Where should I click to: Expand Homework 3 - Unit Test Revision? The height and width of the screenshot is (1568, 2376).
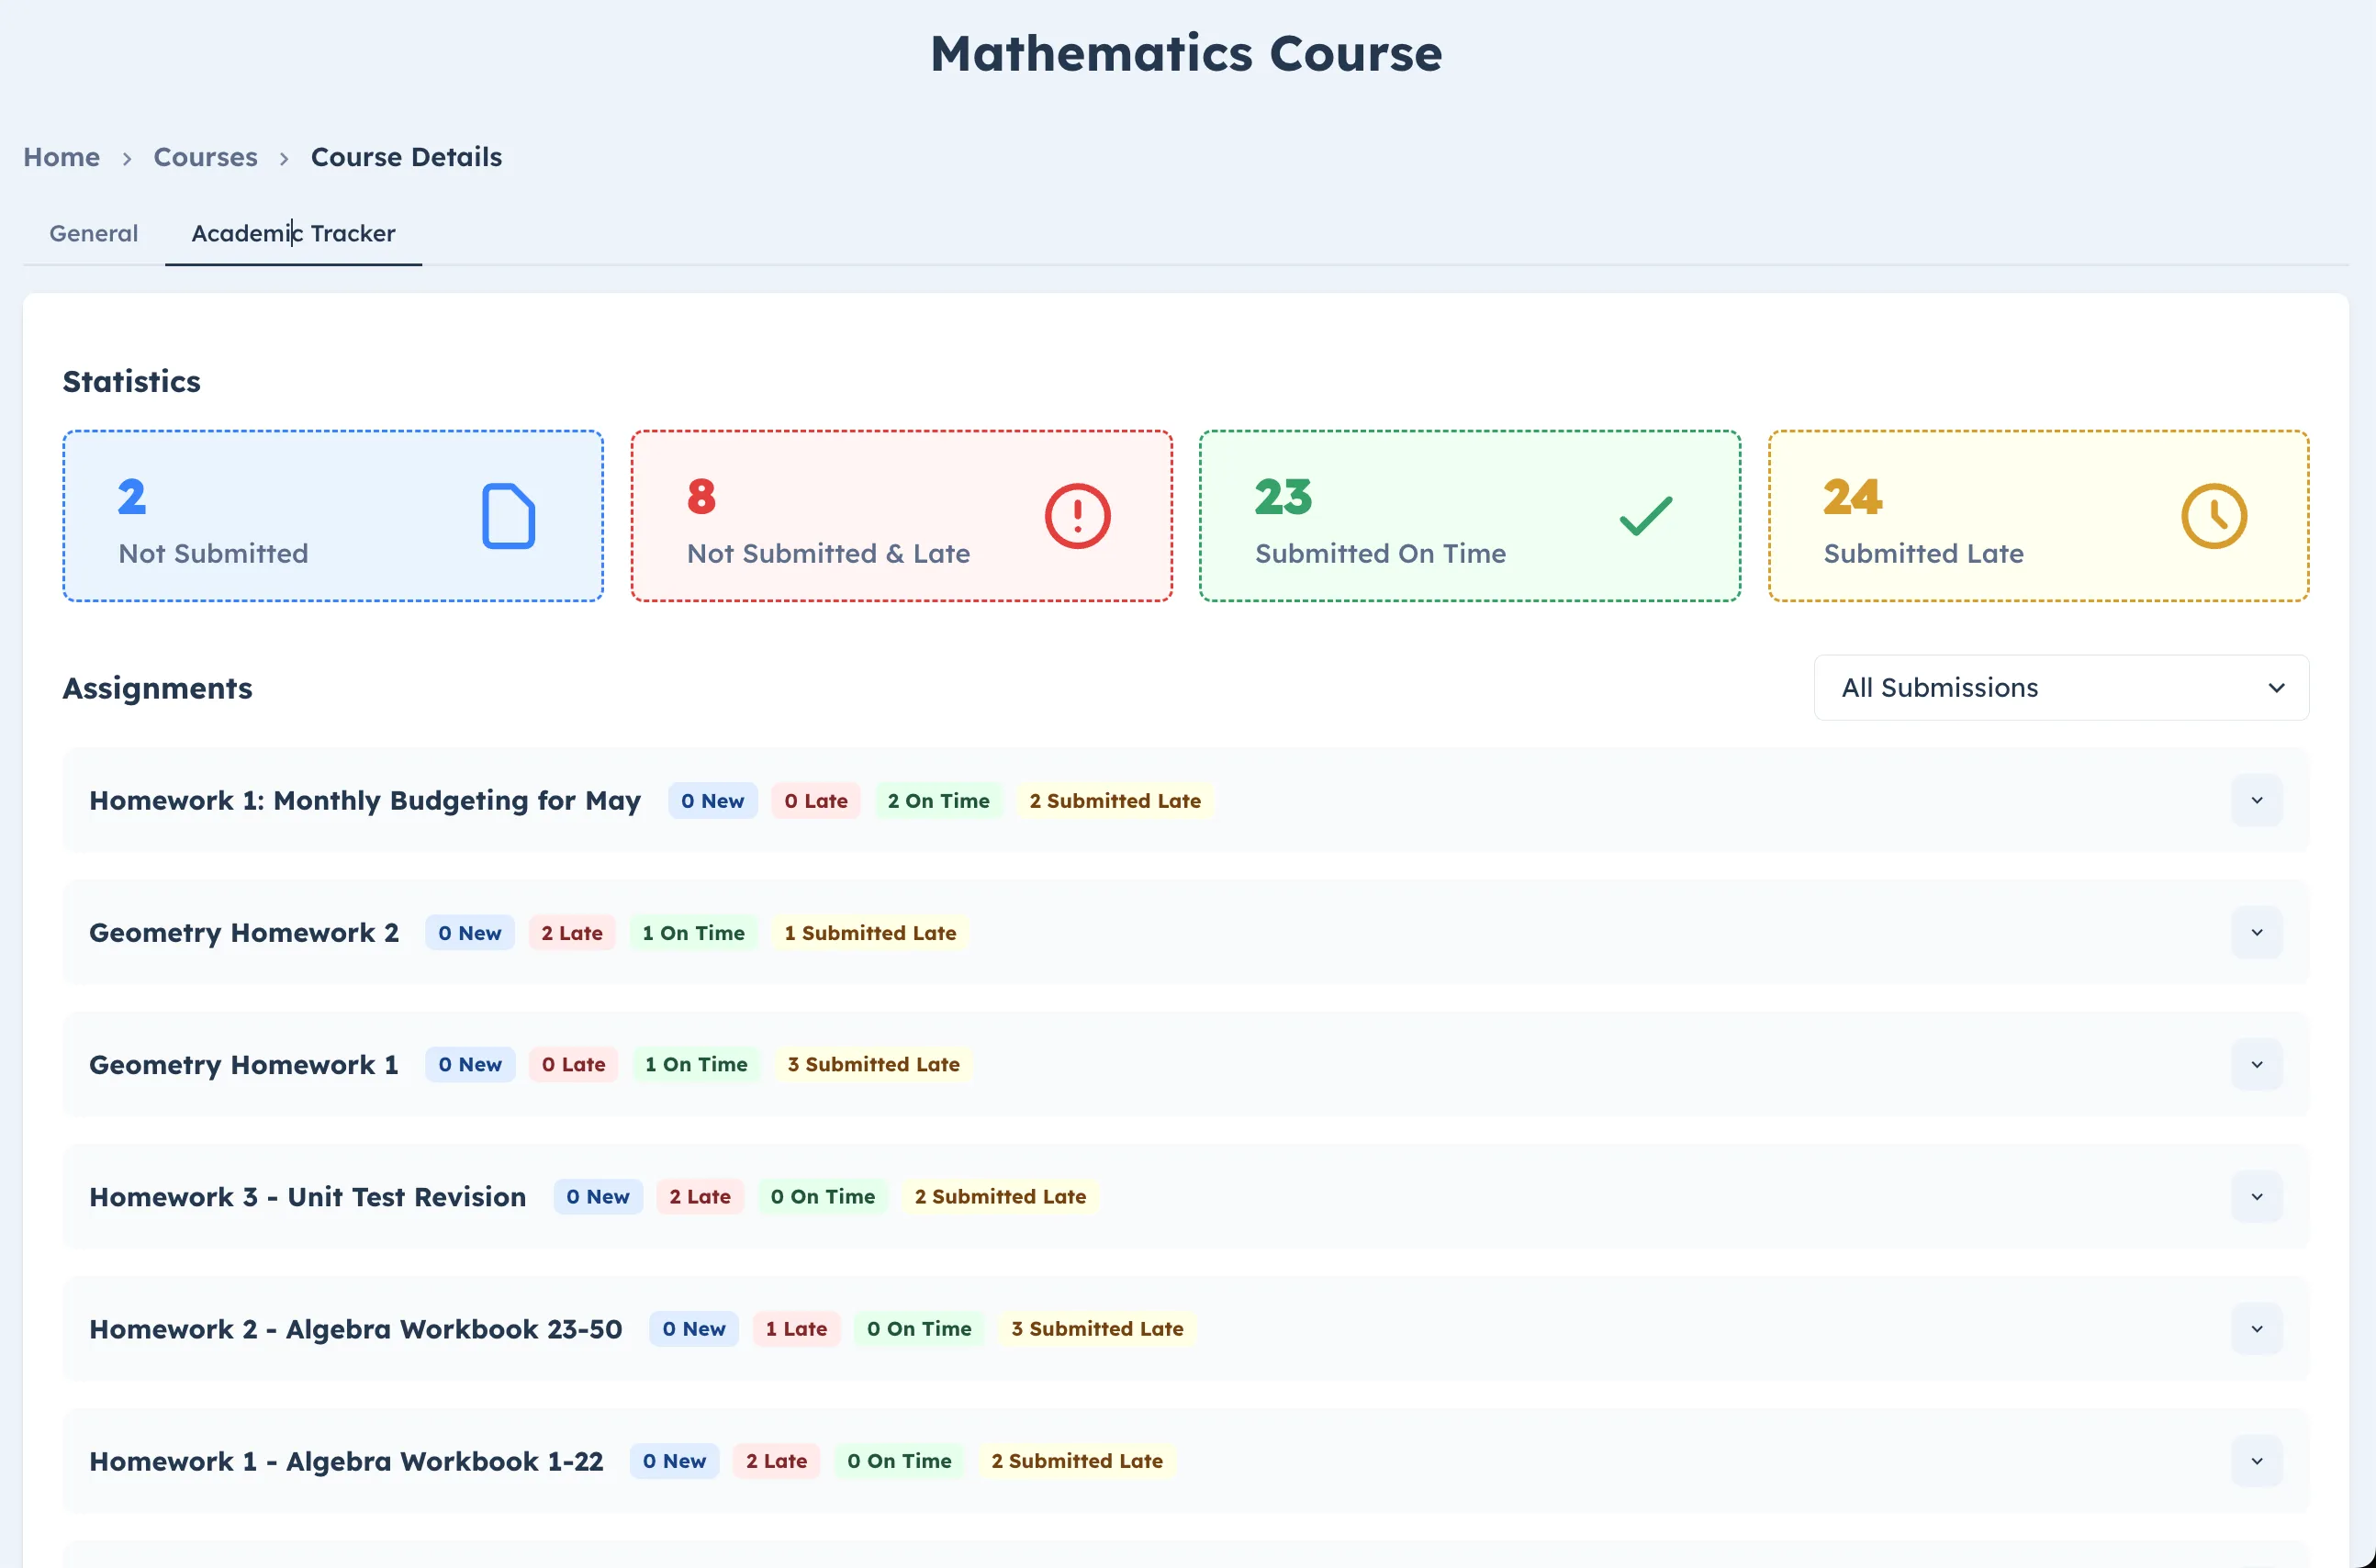2256,1196
